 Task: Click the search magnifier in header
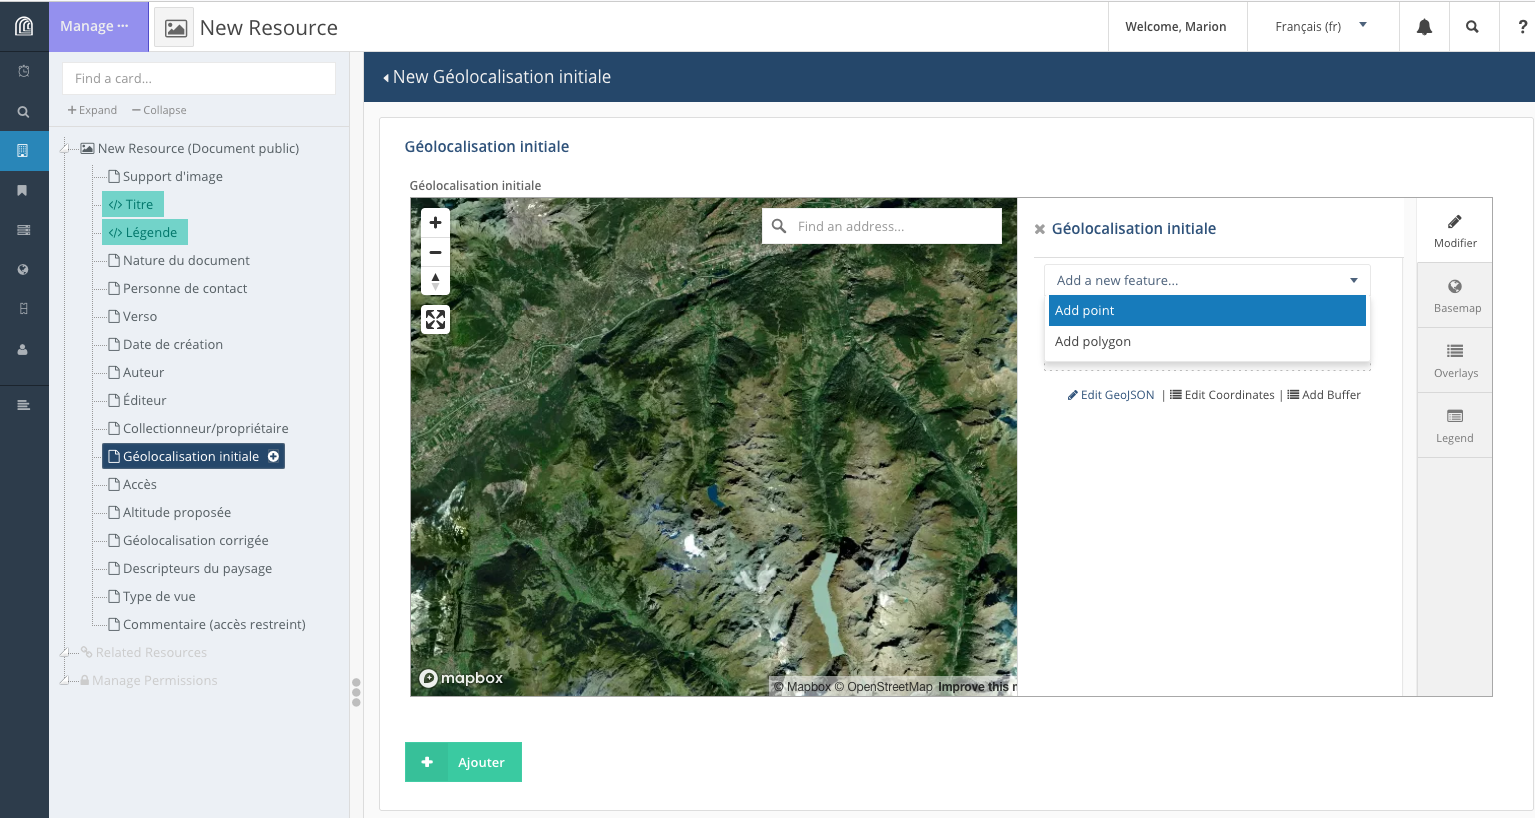[x=1472, y=27]
